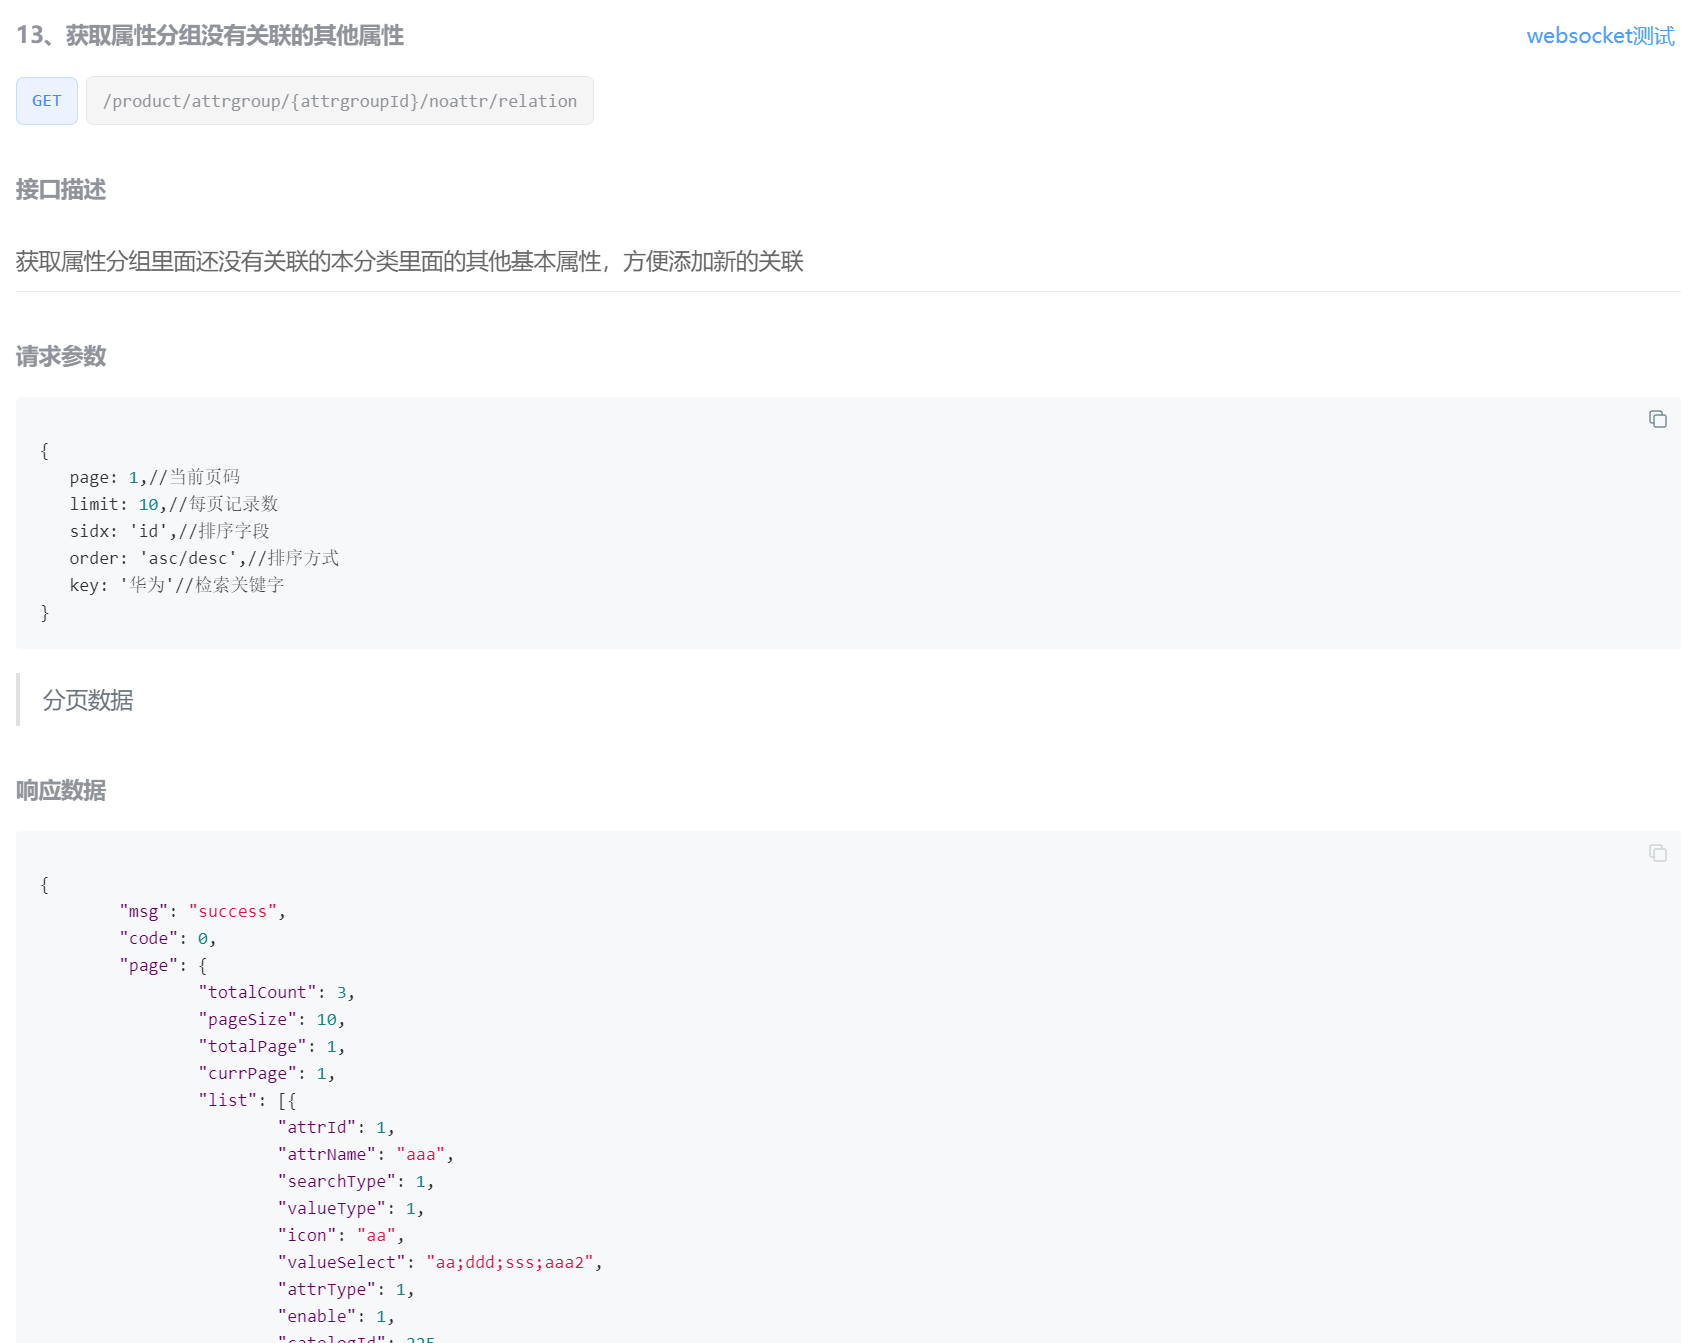The height and width of the screenshot is (1343, 1688).
Task: Select the "attrName": "aaa" line
Action: 366,1154
